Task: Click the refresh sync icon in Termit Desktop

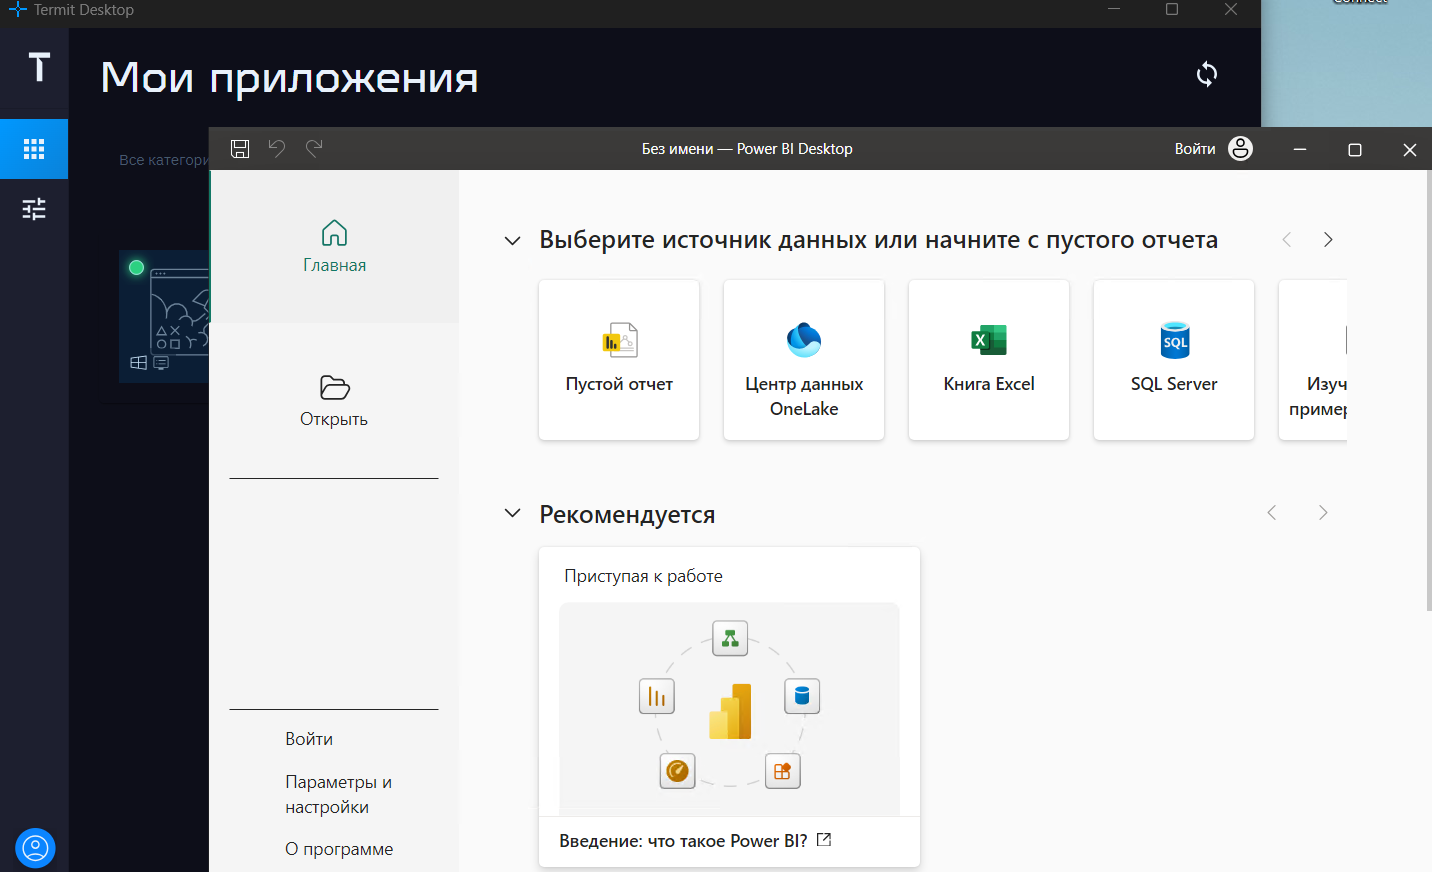Action: click(x=1207, y=74)
